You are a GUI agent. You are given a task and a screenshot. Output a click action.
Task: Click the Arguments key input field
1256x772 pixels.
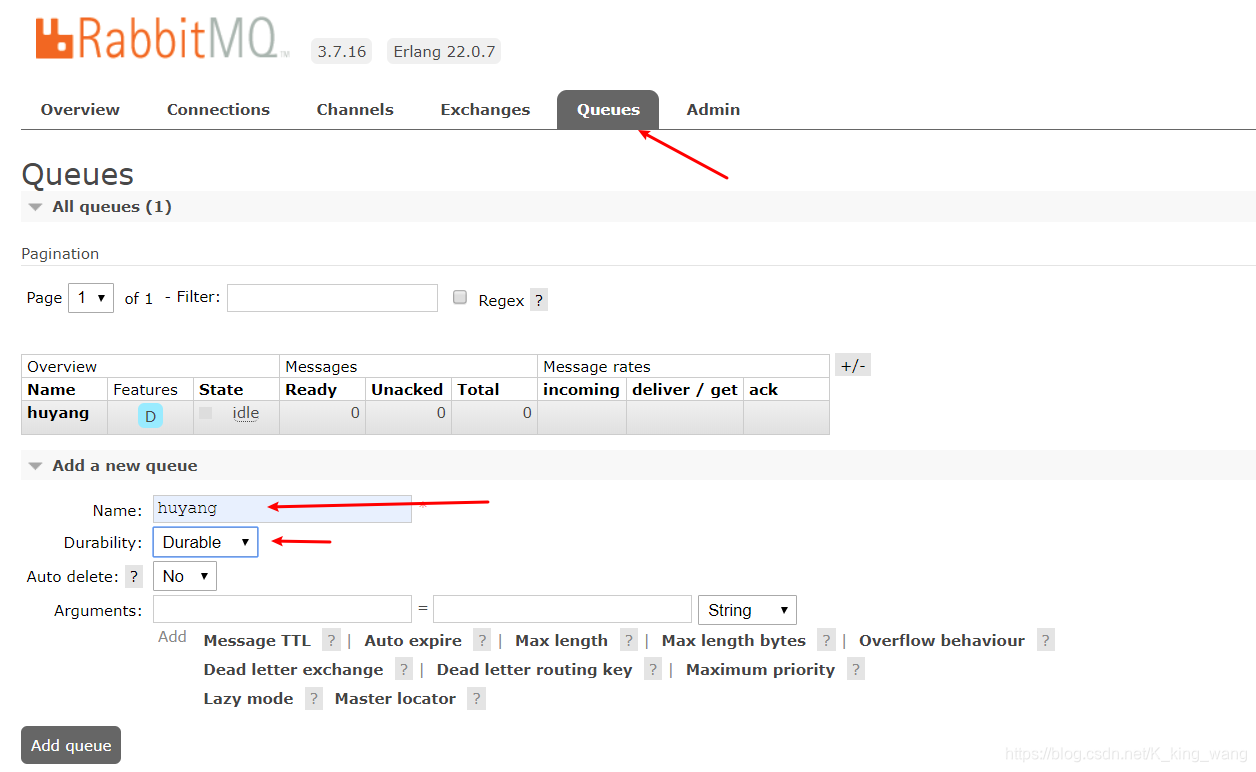coord(282,609)
